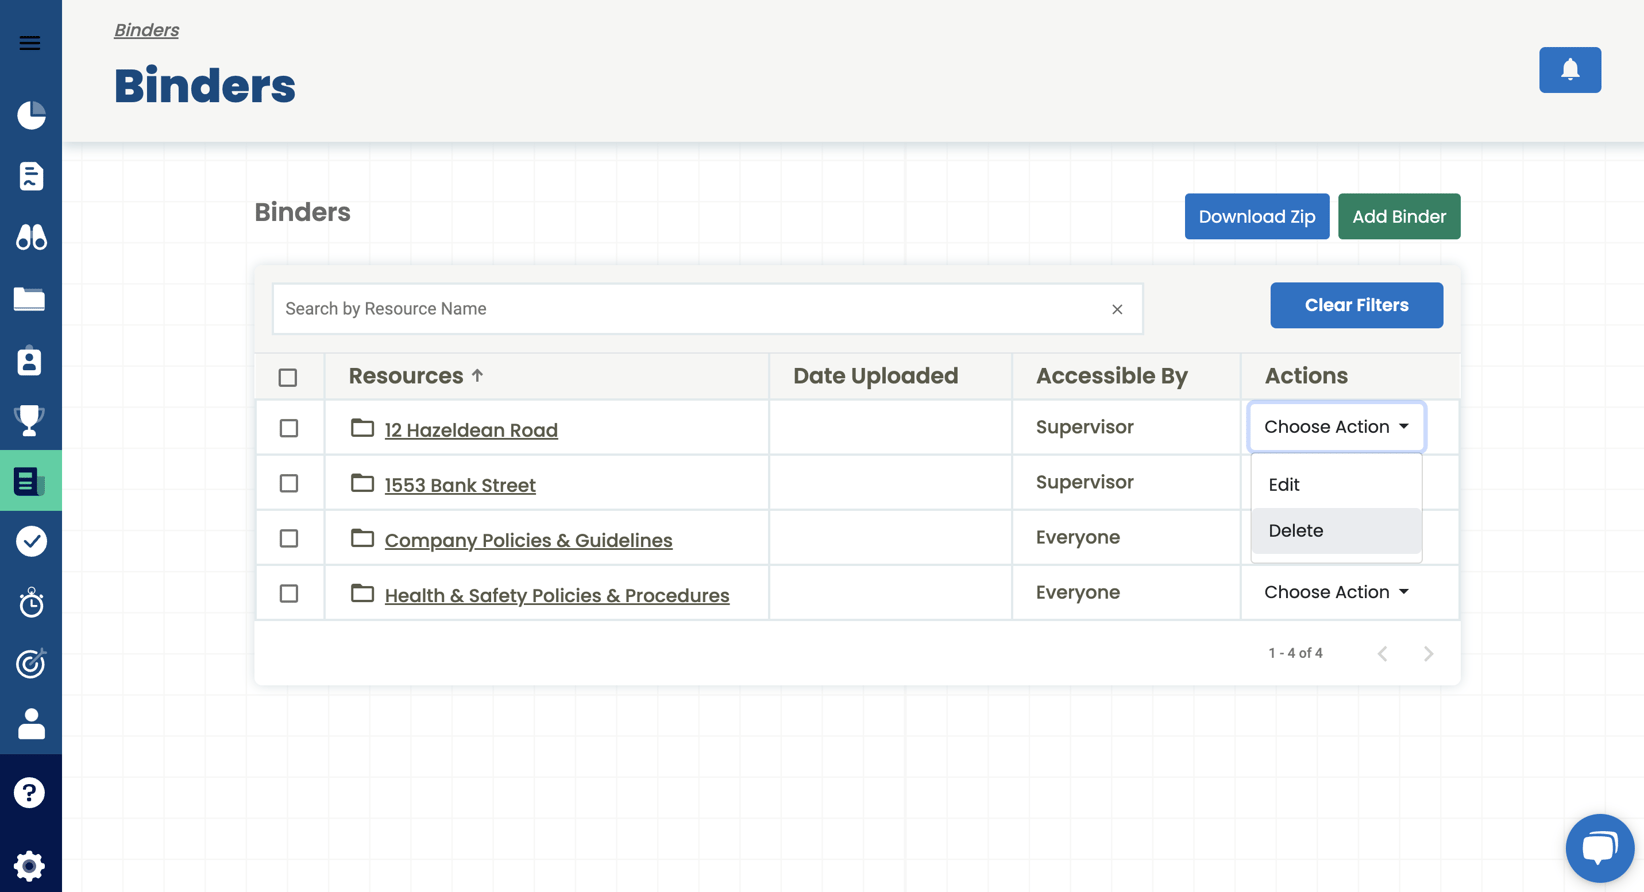1644x892 pixels.
Task: Open the chat bubble widget
Action: (1599, 848)
